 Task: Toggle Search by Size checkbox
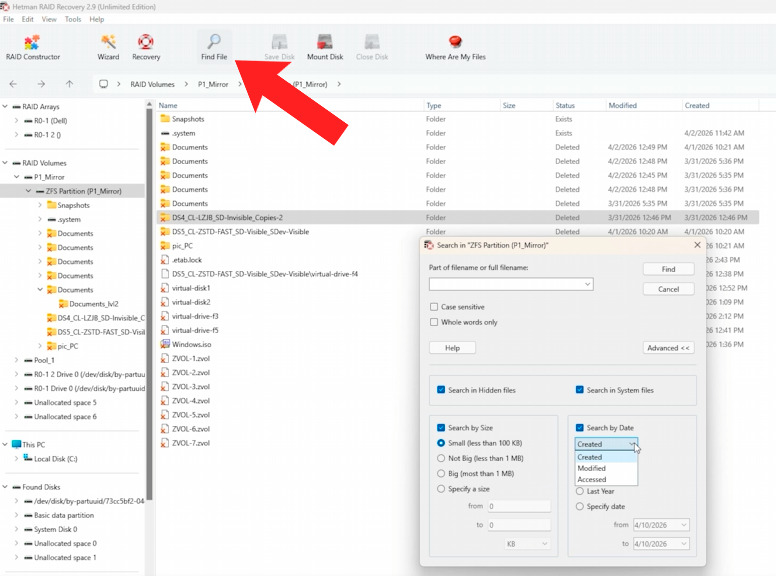point(441,428)
